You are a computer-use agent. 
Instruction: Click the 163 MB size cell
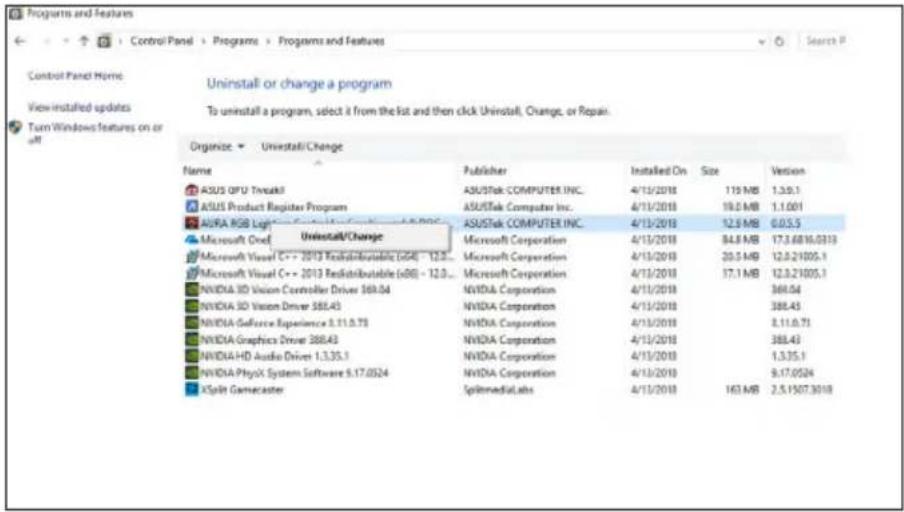[743, 390]
